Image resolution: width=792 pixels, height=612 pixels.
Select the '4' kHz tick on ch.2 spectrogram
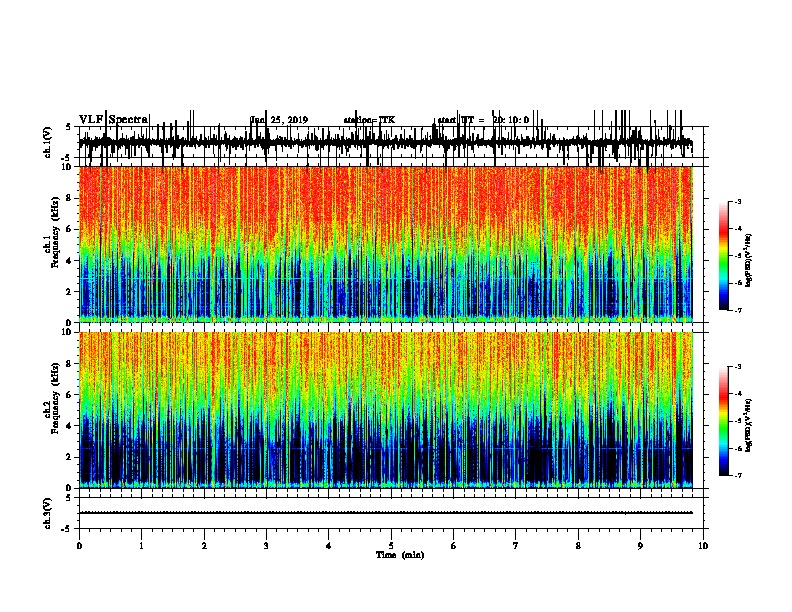click(x=70, y=426)
